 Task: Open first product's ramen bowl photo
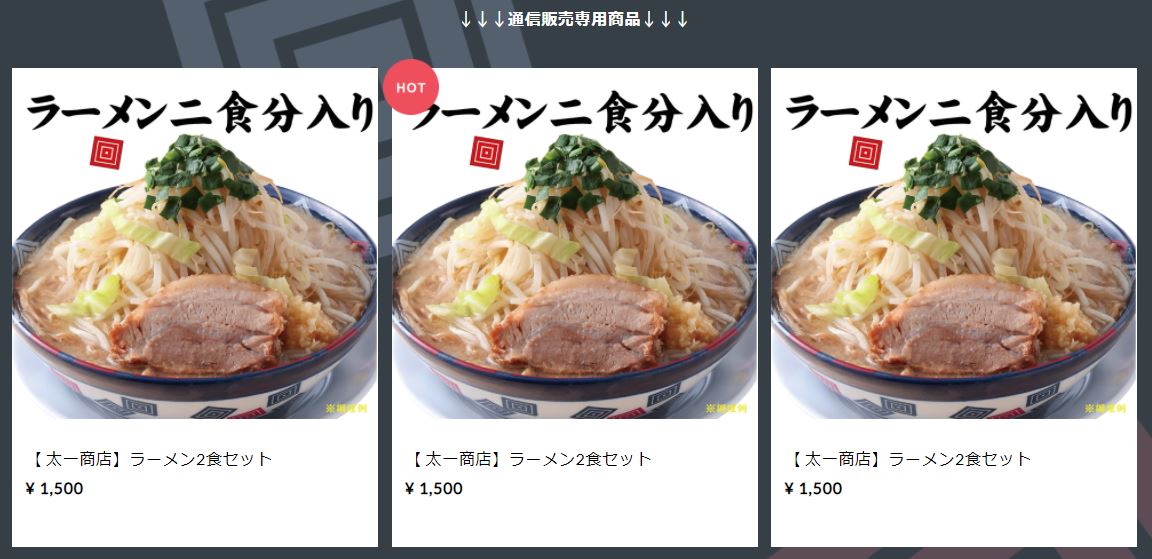pyautogui.click(x=195, y=243)
